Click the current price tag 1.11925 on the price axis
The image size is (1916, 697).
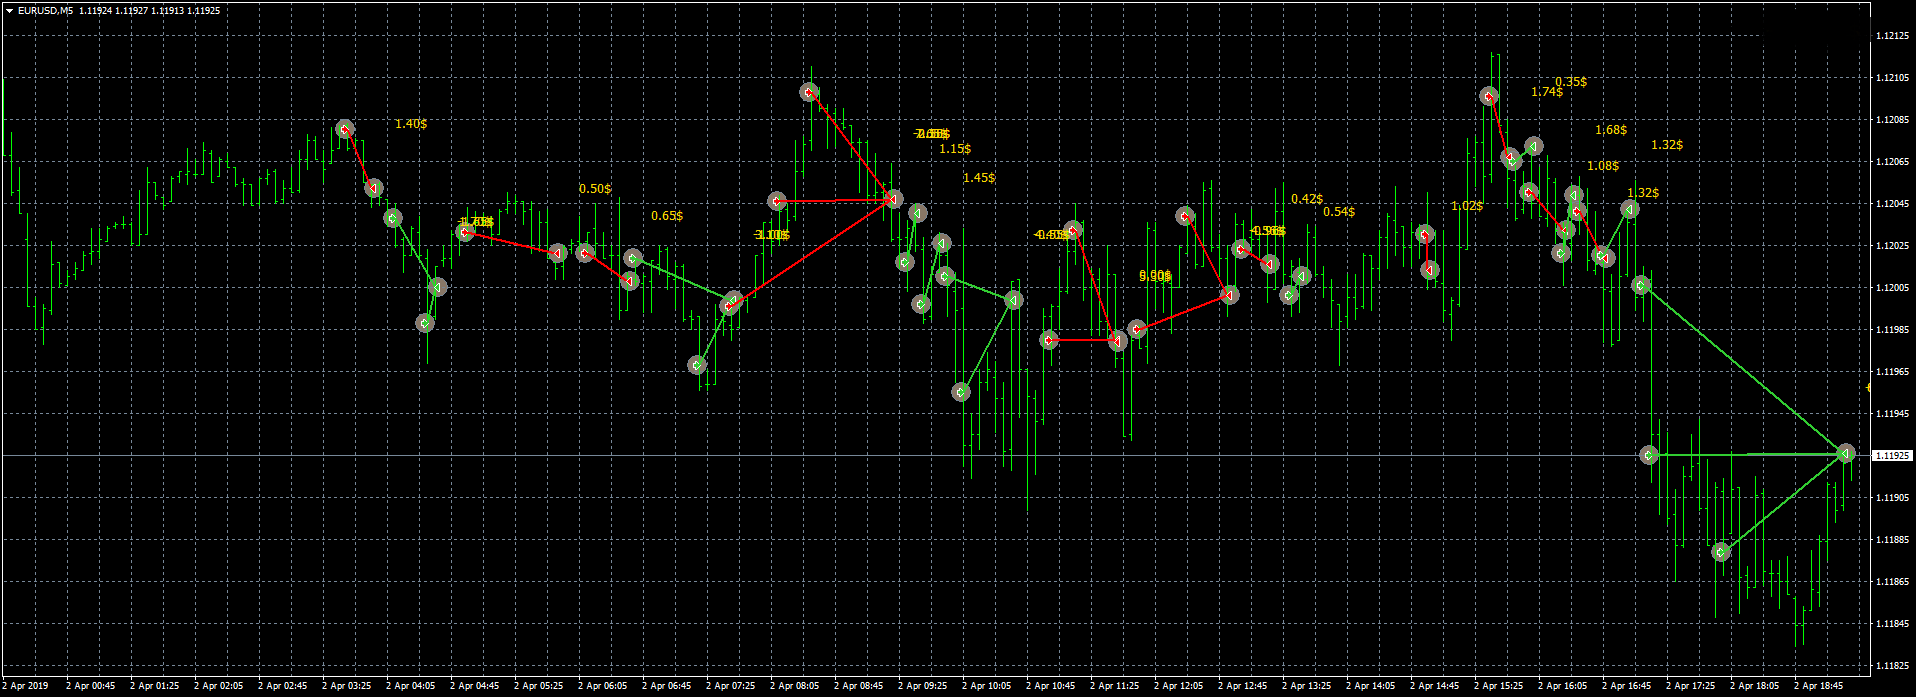[x=1891, y=455]
